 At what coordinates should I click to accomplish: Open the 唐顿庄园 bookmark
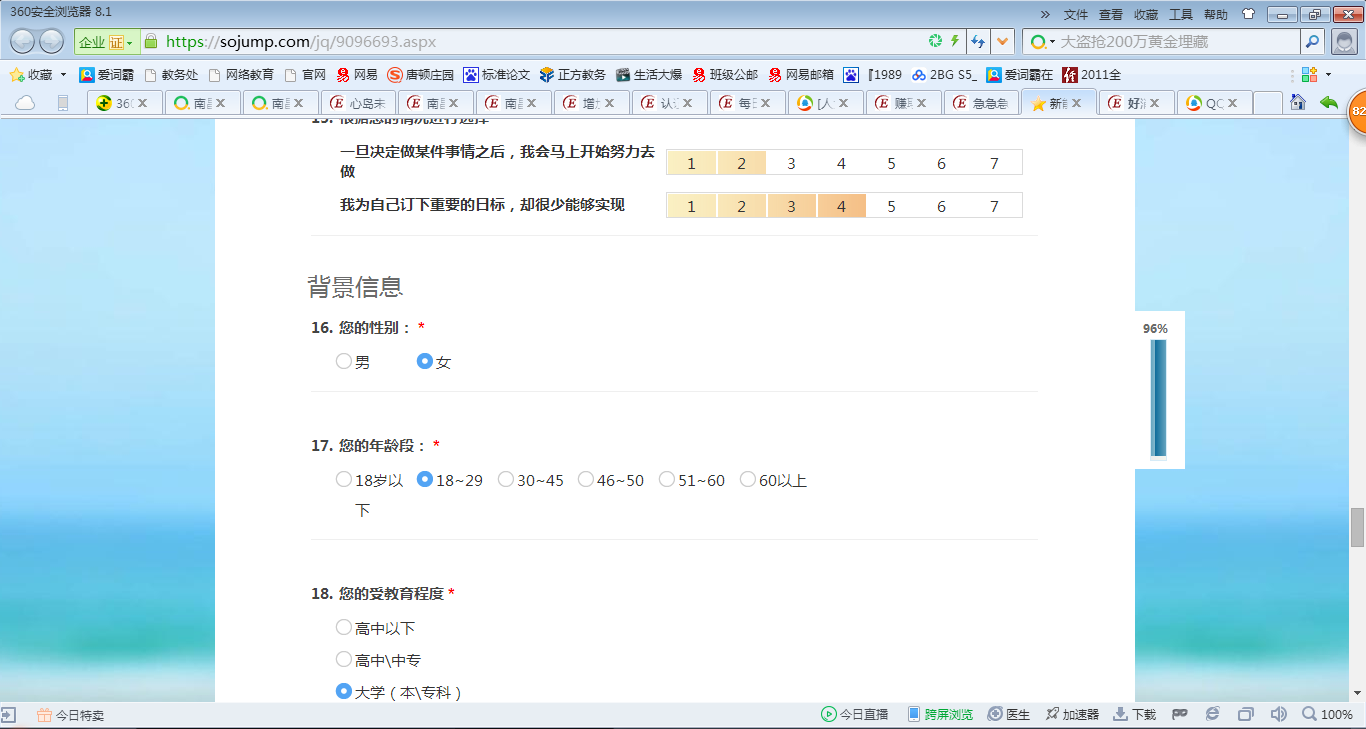[x=420, y=74]
